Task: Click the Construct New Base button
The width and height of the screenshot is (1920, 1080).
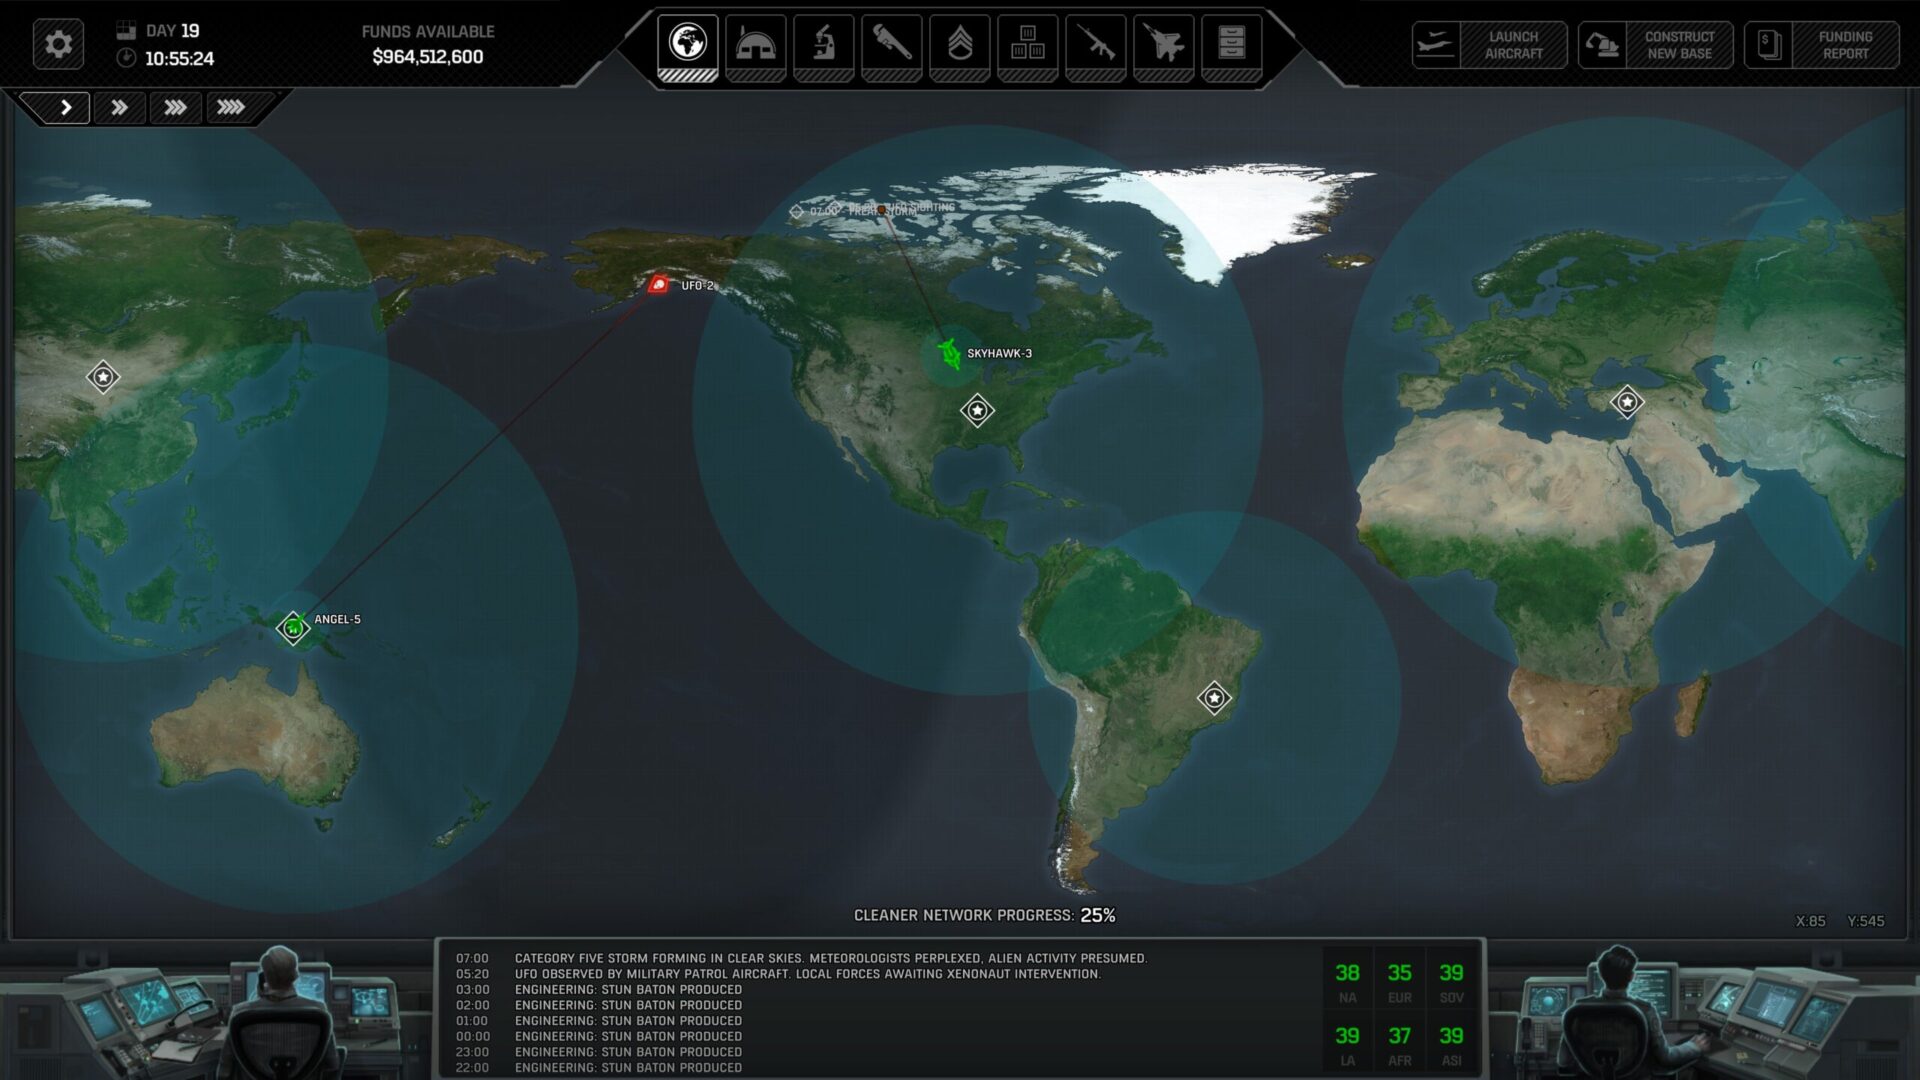Action: [1656, 45]
